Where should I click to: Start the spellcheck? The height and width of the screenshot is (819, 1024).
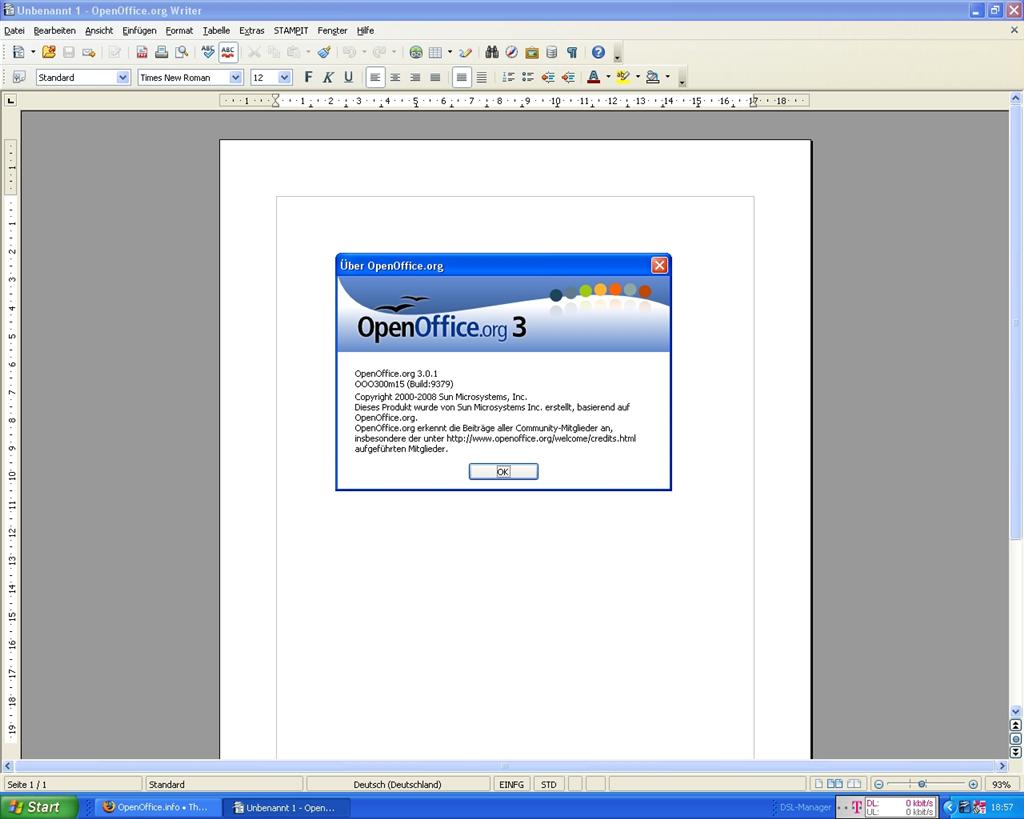207,52
